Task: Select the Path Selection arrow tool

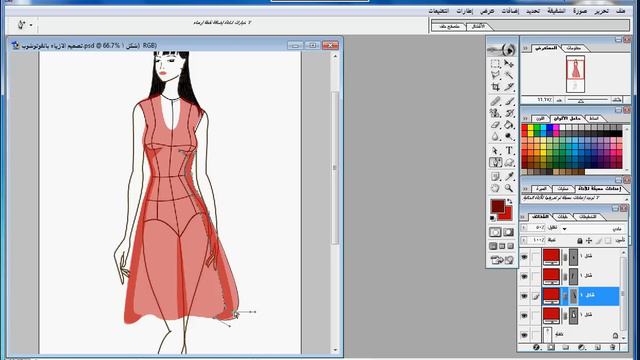Action: [495, 151]
